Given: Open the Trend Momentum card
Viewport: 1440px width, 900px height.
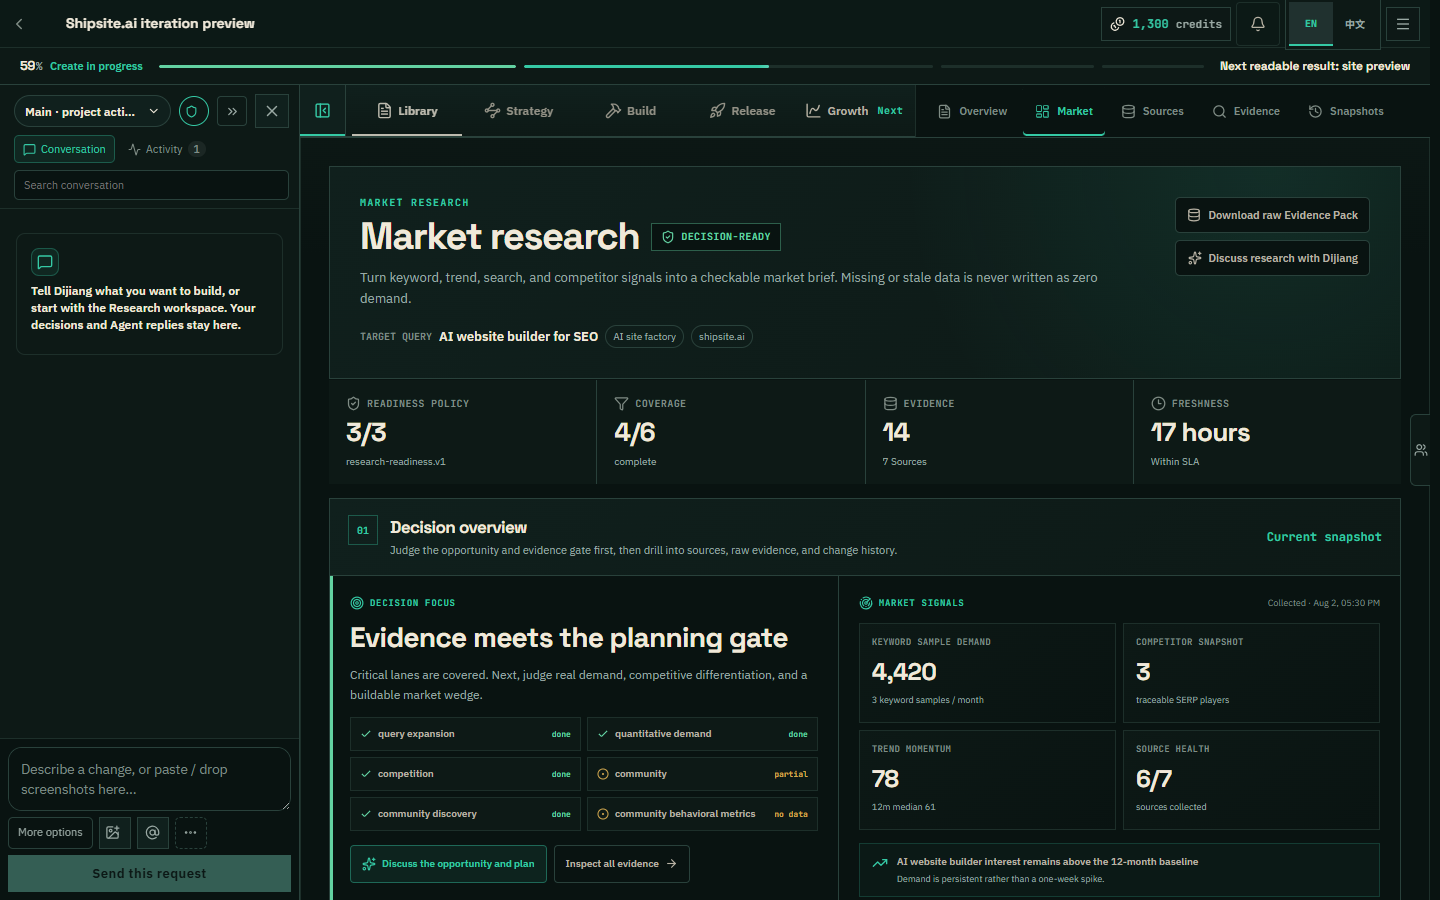Looking at the screenshot, I should coord(987,780).
